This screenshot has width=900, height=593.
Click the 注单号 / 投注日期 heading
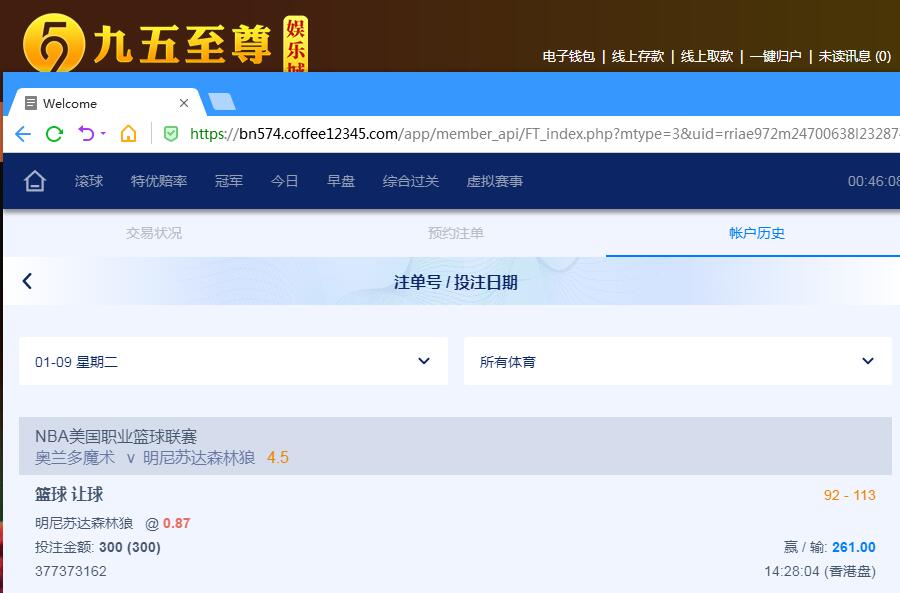point(456,282)
